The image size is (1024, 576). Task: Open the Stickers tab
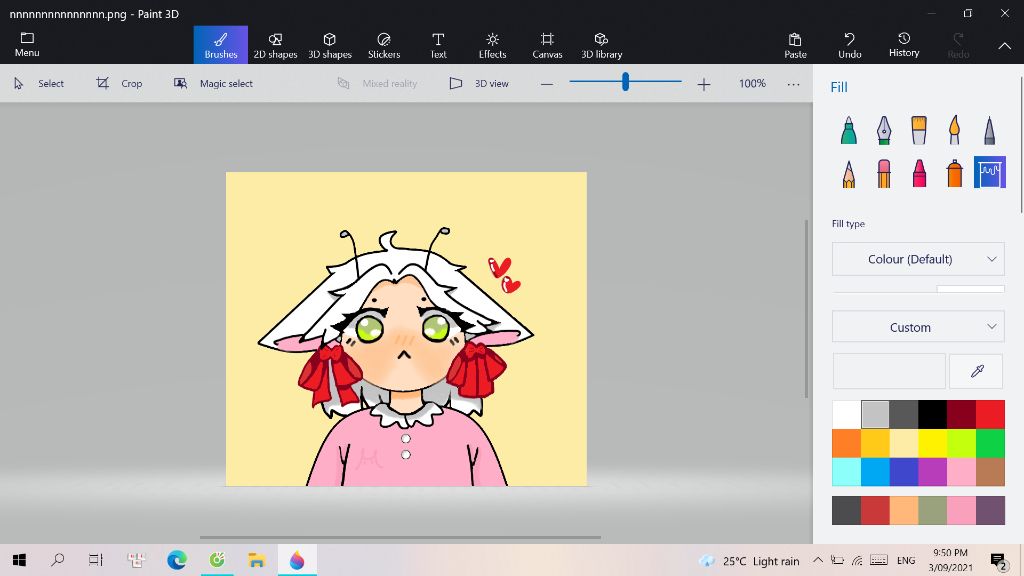(384, 45)
